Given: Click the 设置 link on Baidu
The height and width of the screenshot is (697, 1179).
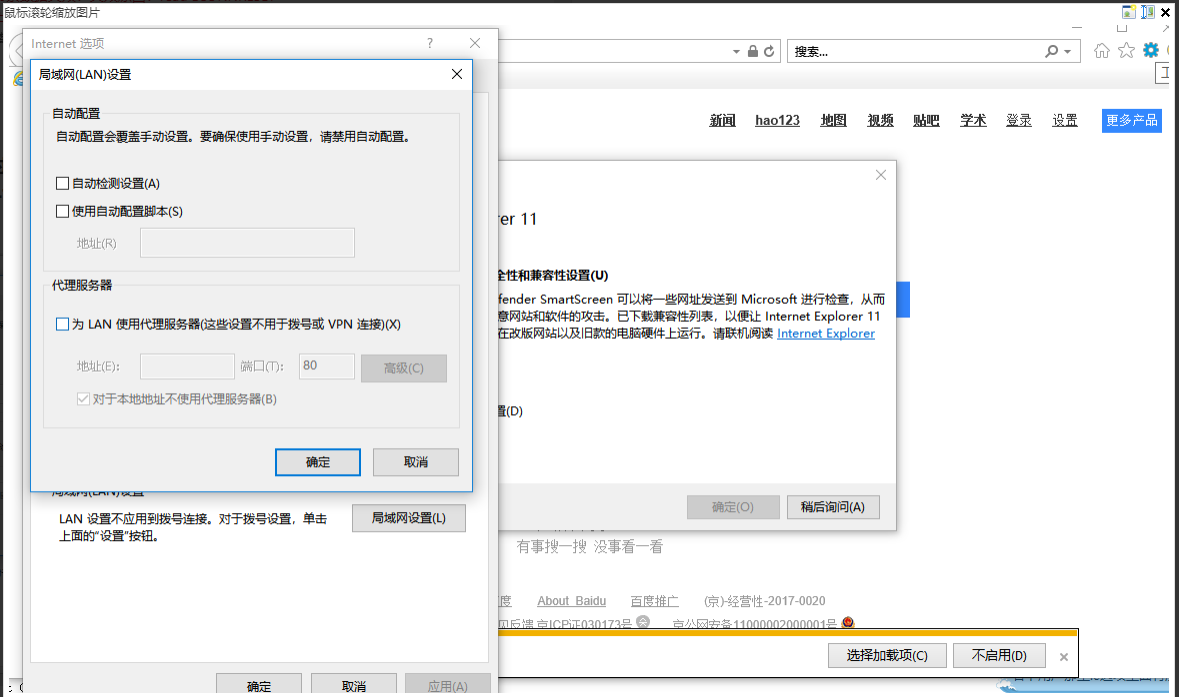Looking at the screenshot, I should [x=1065, y=120].
